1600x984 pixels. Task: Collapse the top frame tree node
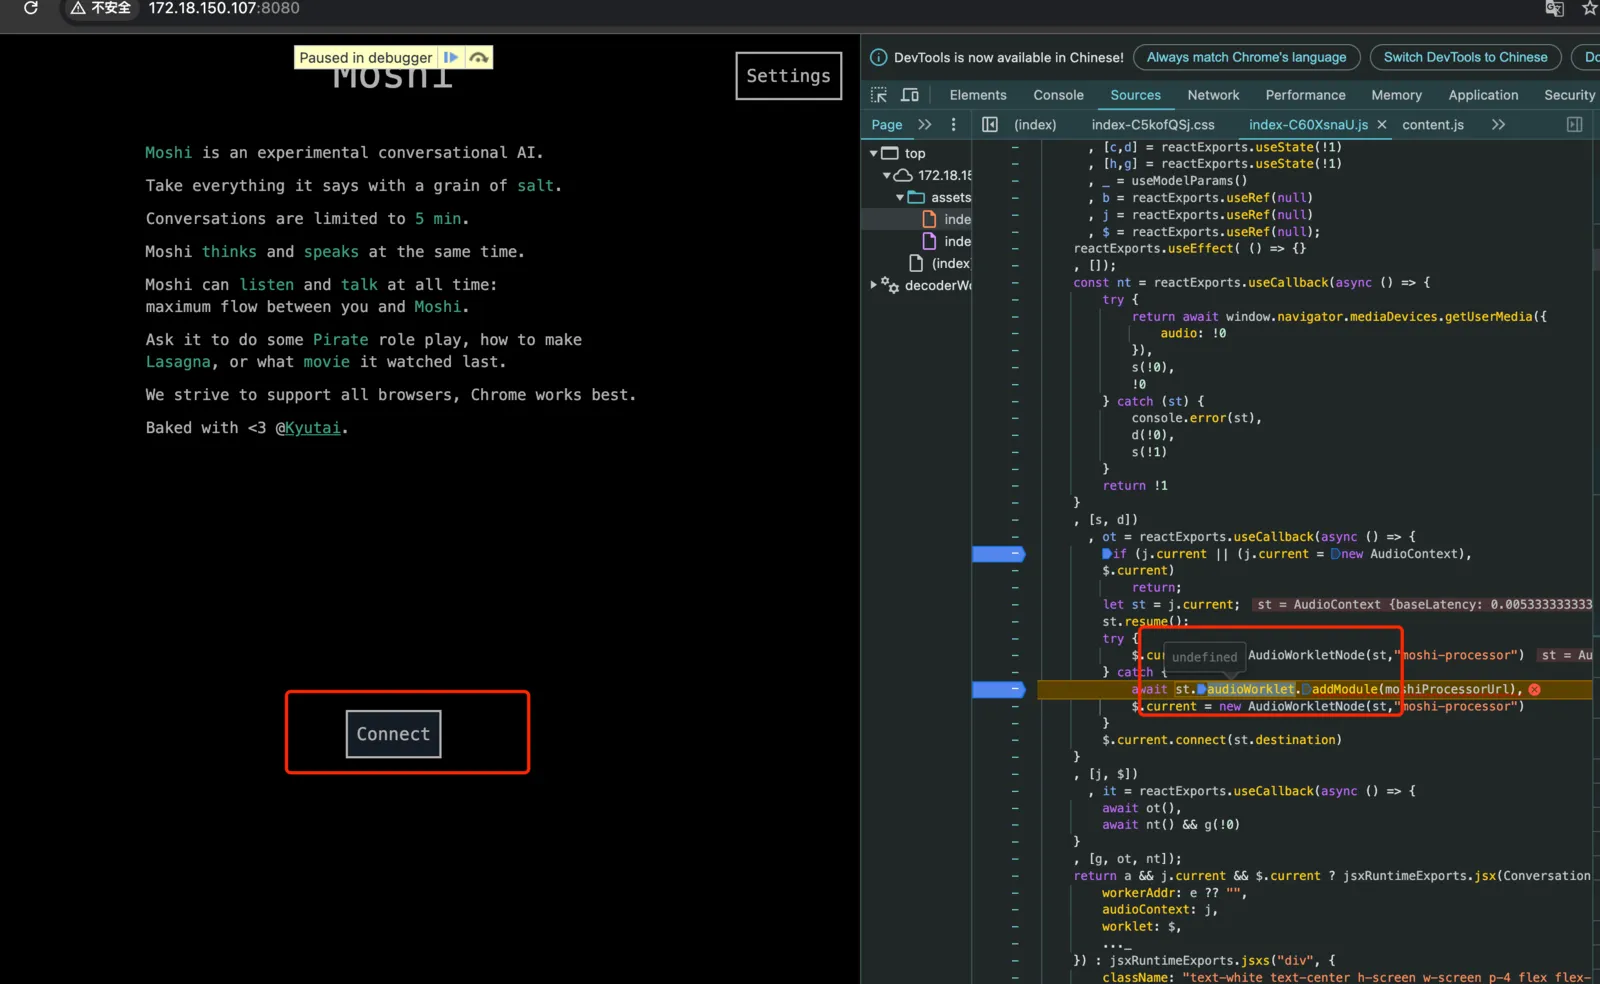(x=873, y=153)
